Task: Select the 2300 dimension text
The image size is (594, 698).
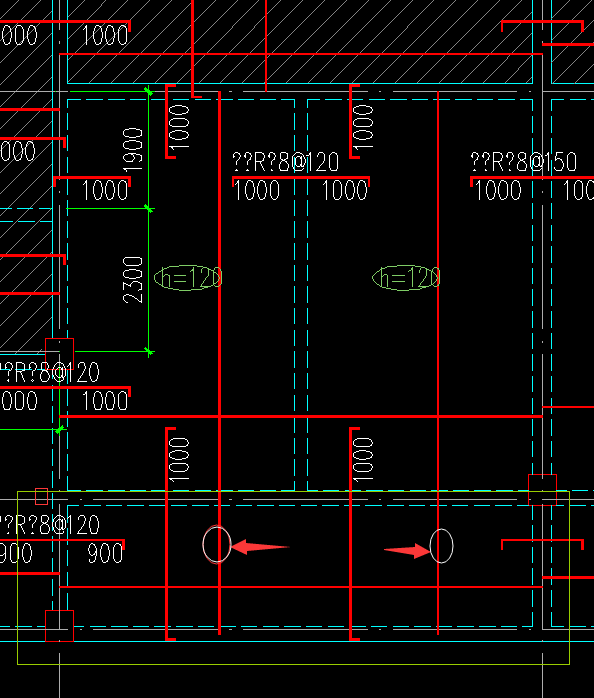Action: click(133, 280)
